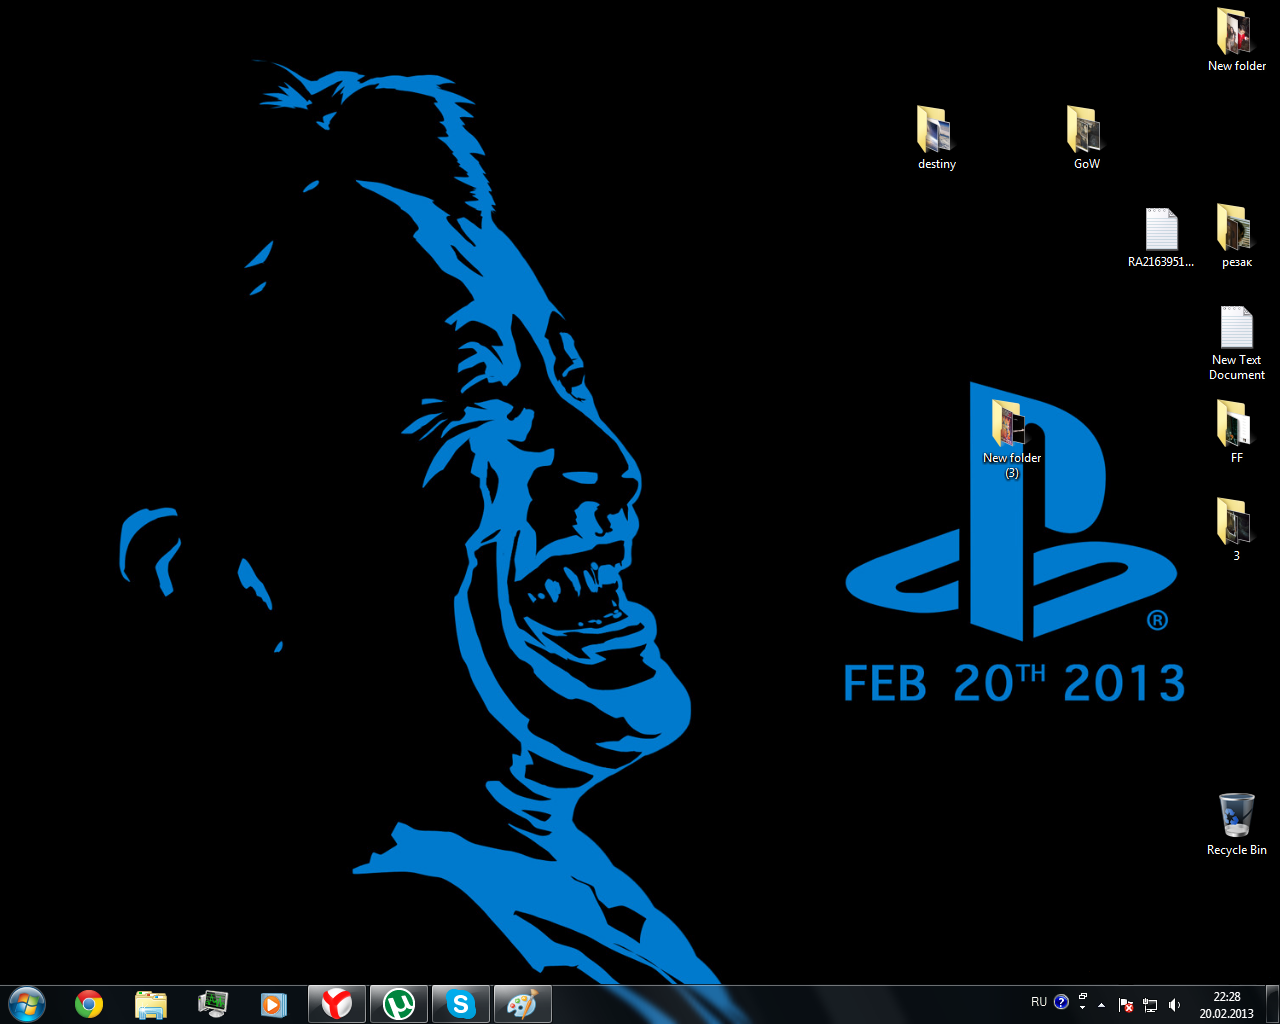Viewport: 1280px width, 1024px height.
Task: Open Windows Media Player from the taskbar
Action: [x=274, y=1003]
